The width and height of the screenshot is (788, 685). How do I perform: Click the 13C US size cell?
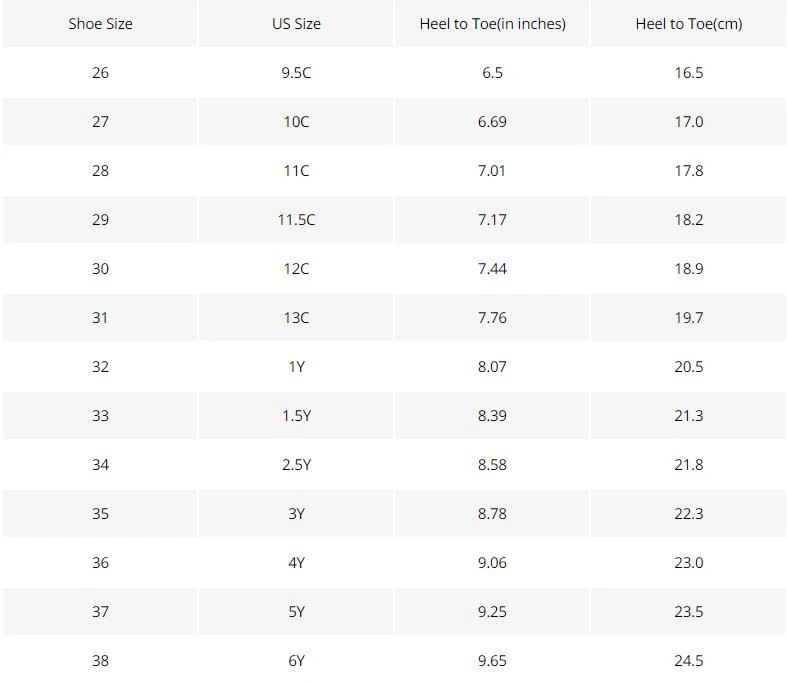point(296,318)
